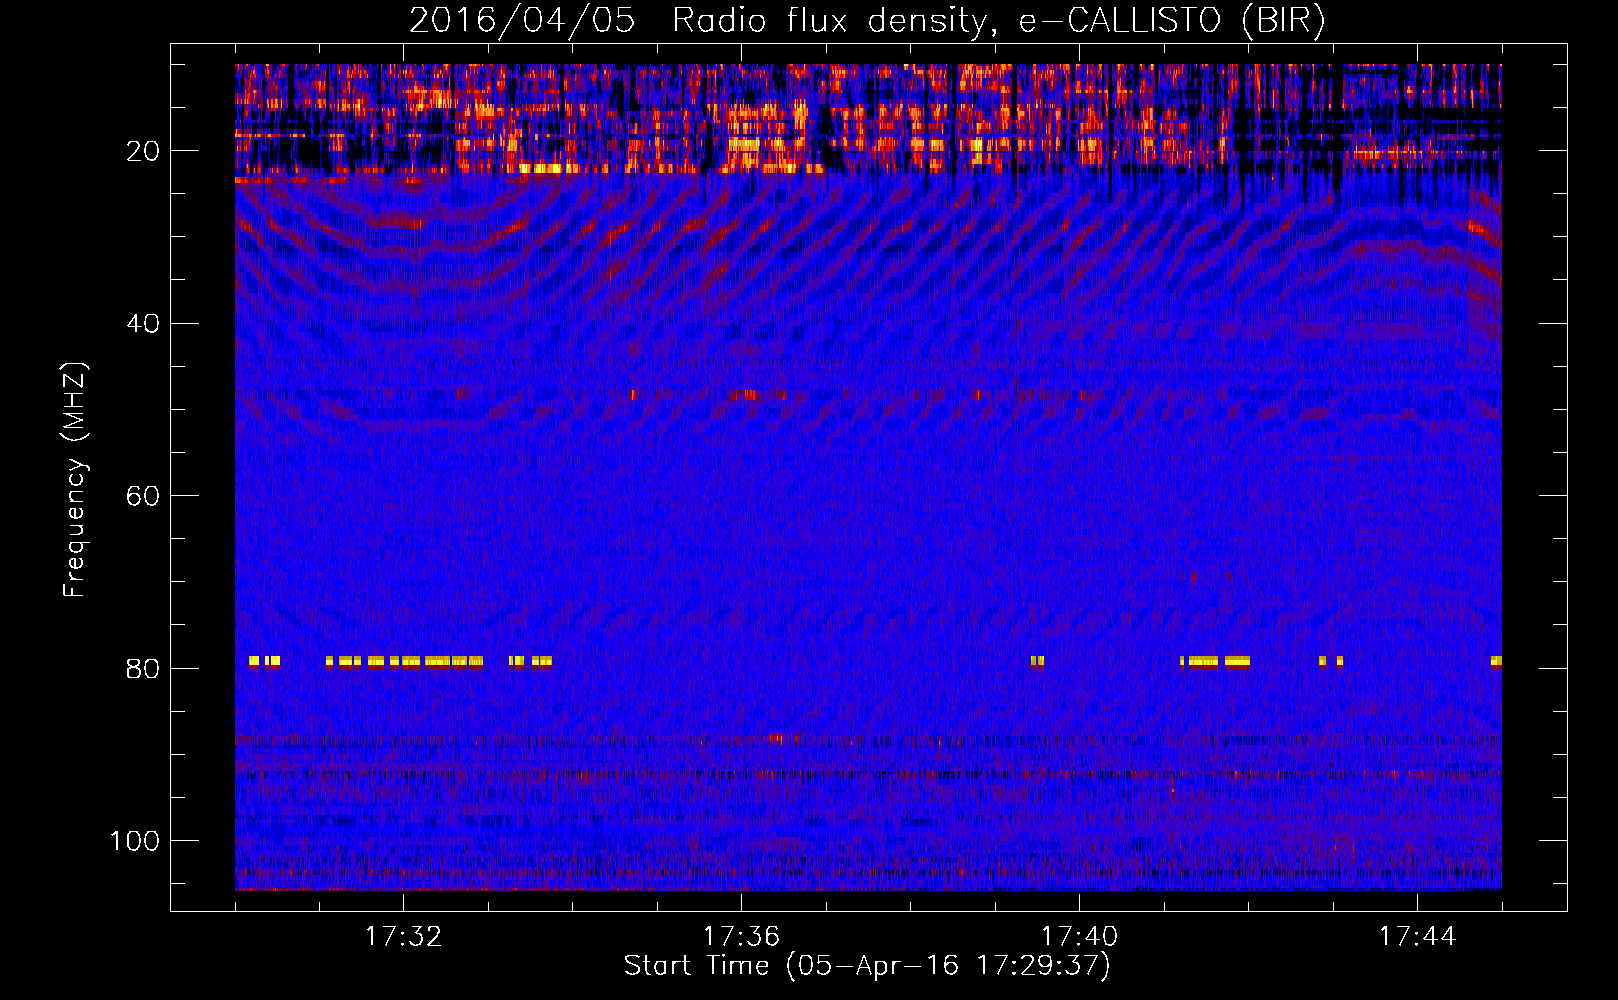Screen dimensions: 1618x1000
Task: Click the 17:44 time axis label
Action: coord(1417,937)
